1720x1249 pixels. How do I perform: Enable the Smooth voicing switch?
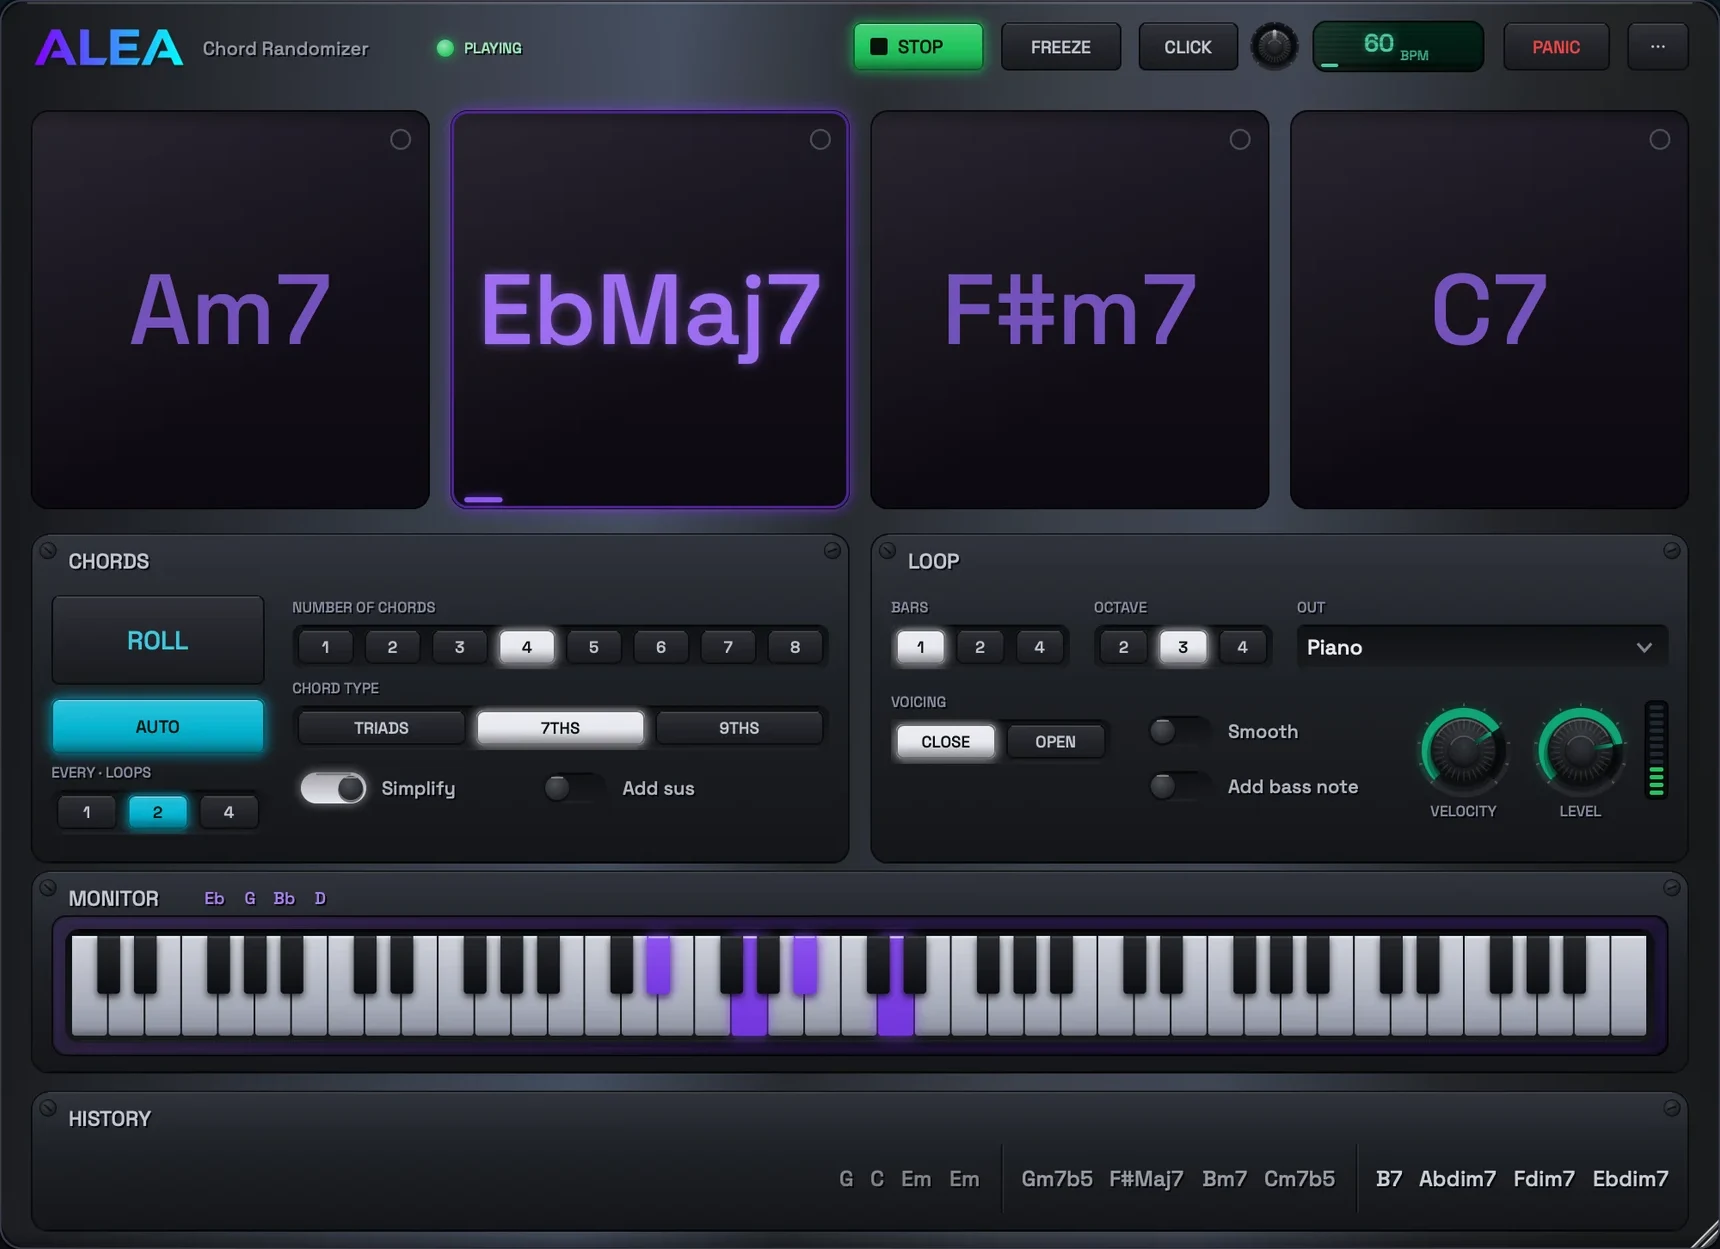click(x=1179, y=731)
